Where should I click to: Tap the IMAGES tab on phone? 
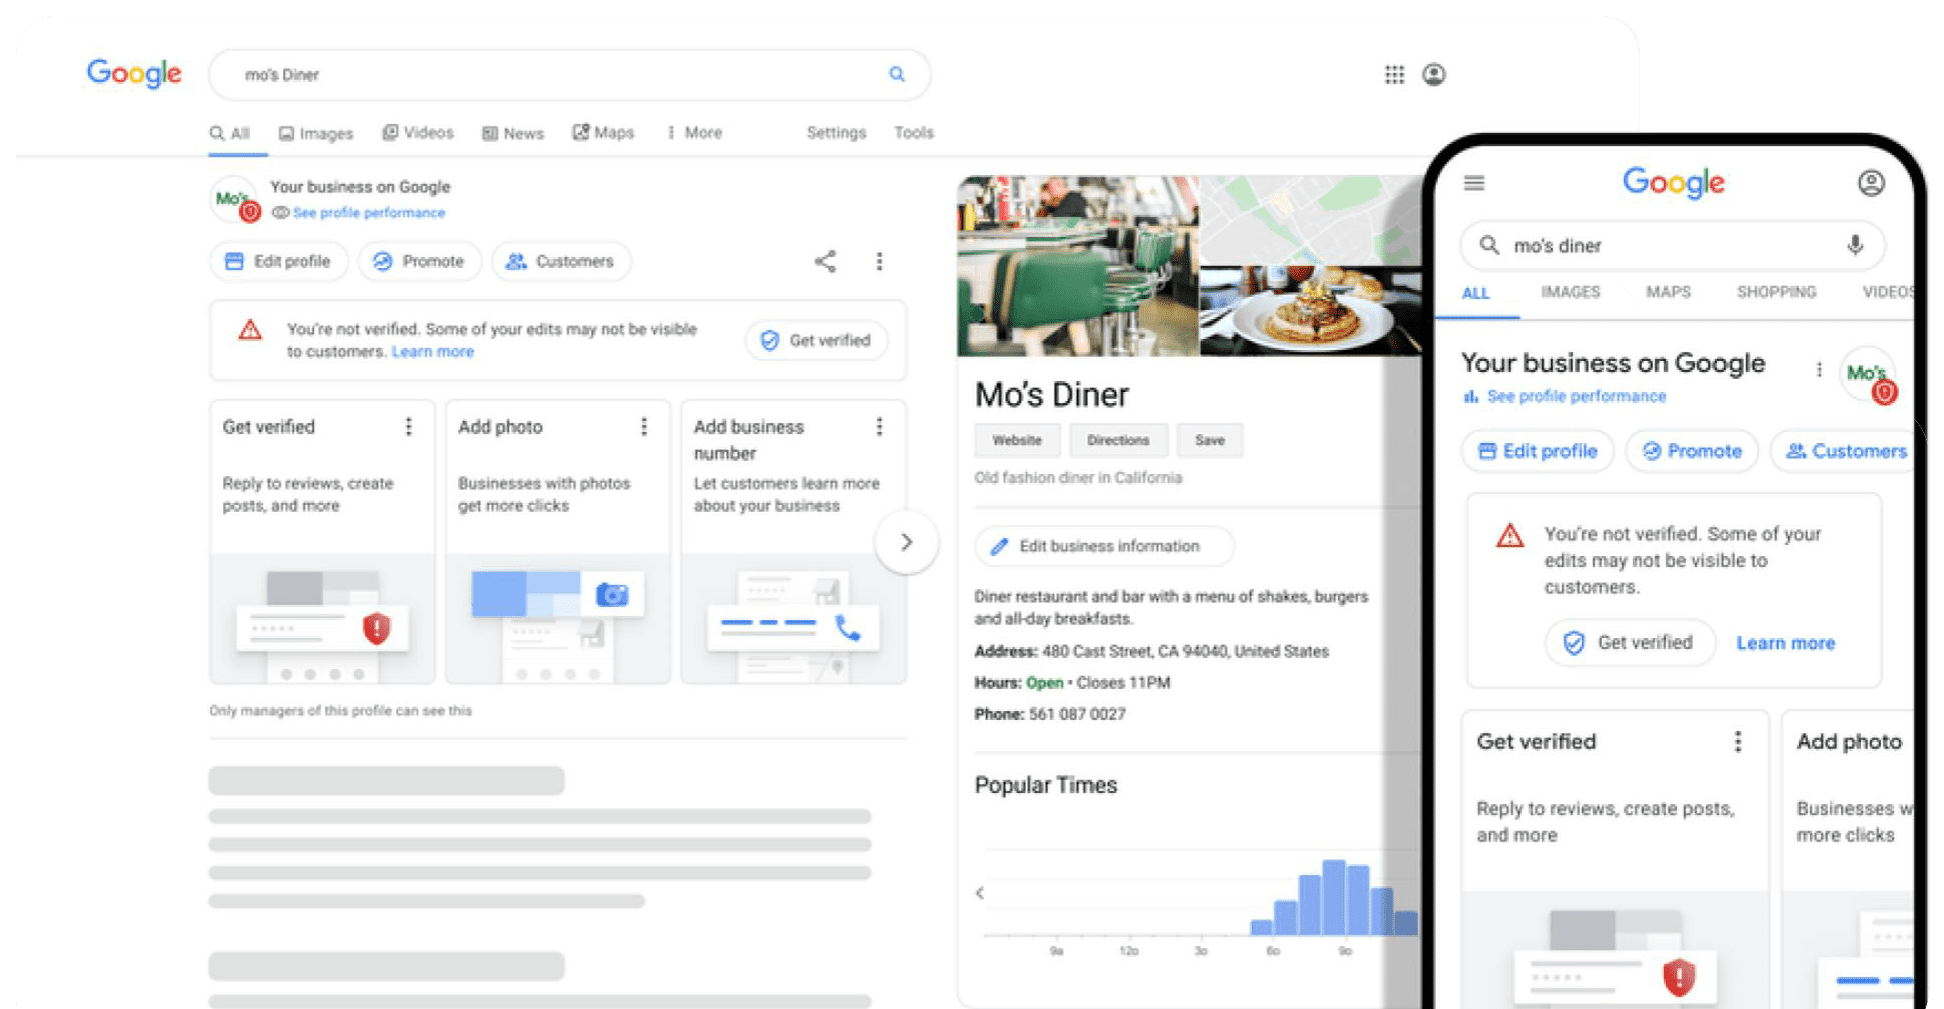(1570, 292)
